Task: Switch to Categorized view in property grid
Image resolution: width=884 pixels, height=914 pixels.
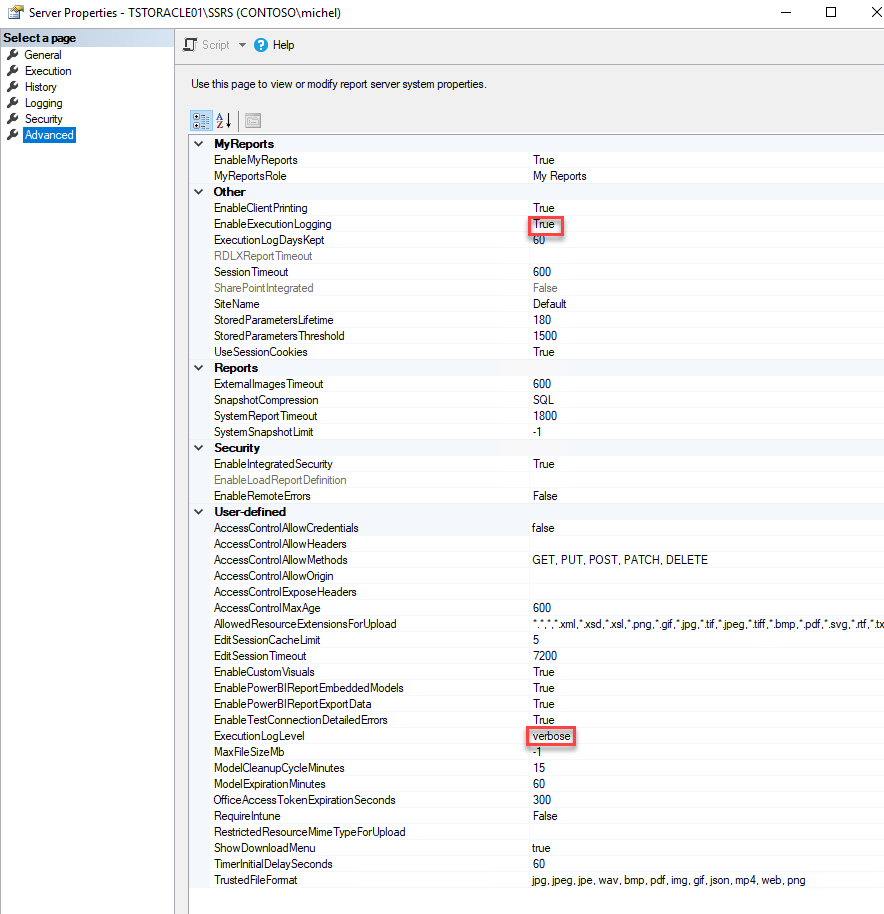Action: [x=201, y=120]
